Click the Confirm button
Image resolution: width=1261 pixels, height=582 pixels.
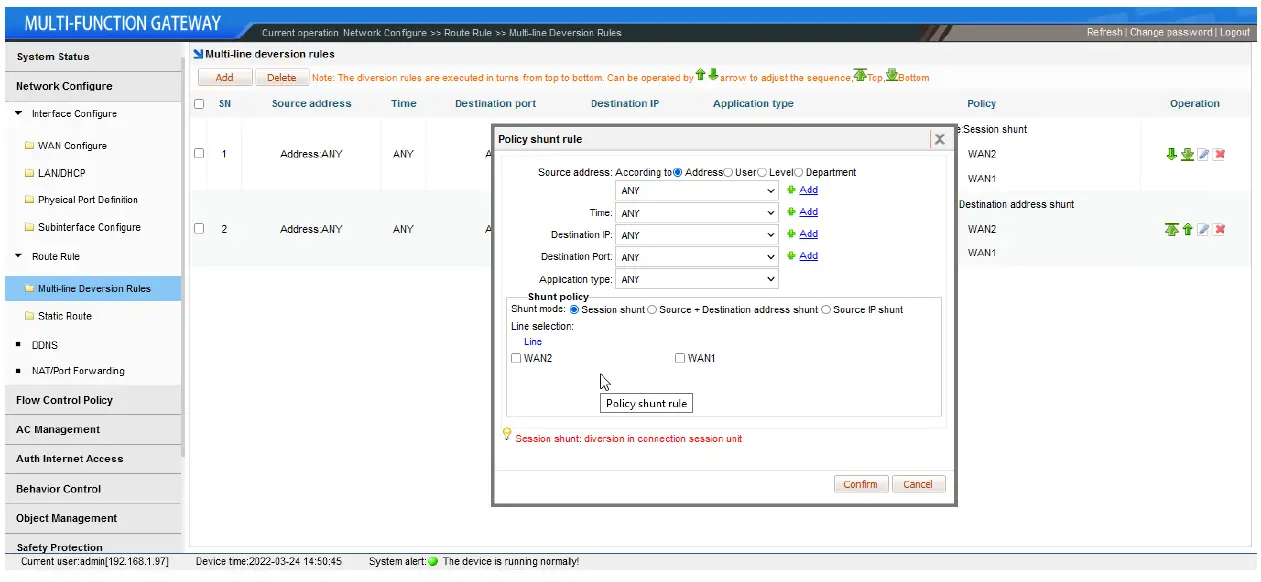point(860,484)
